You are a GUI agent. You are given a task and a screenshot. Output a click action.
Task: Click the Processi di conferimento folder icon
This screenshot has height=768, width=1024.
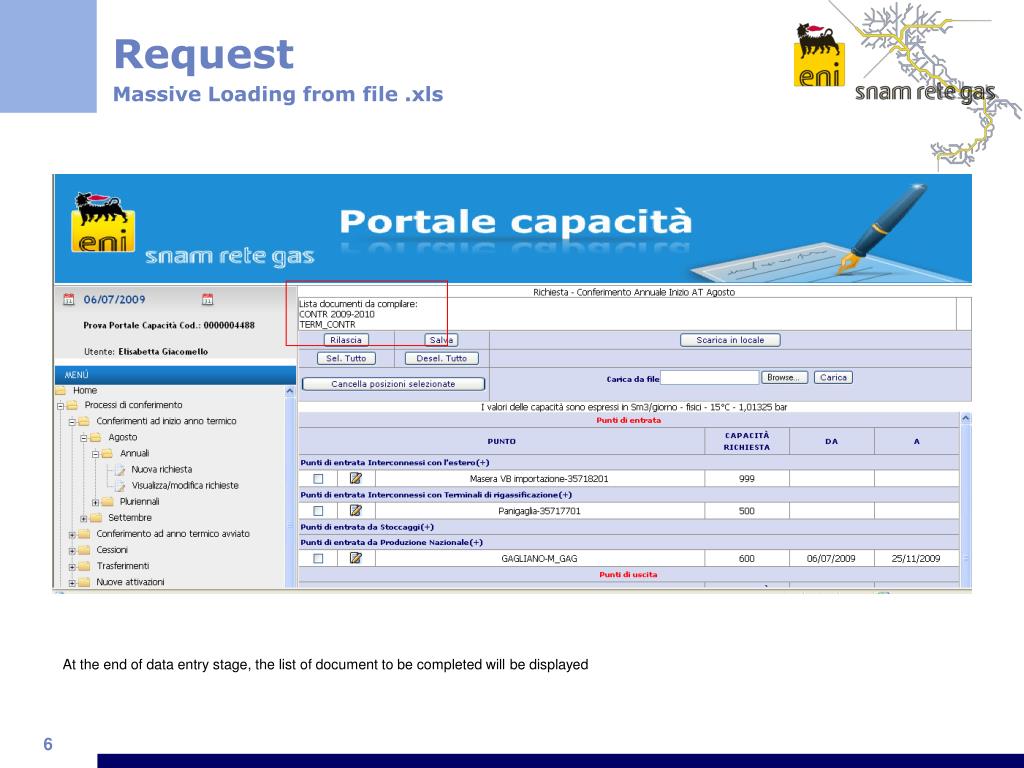(72, 406)
